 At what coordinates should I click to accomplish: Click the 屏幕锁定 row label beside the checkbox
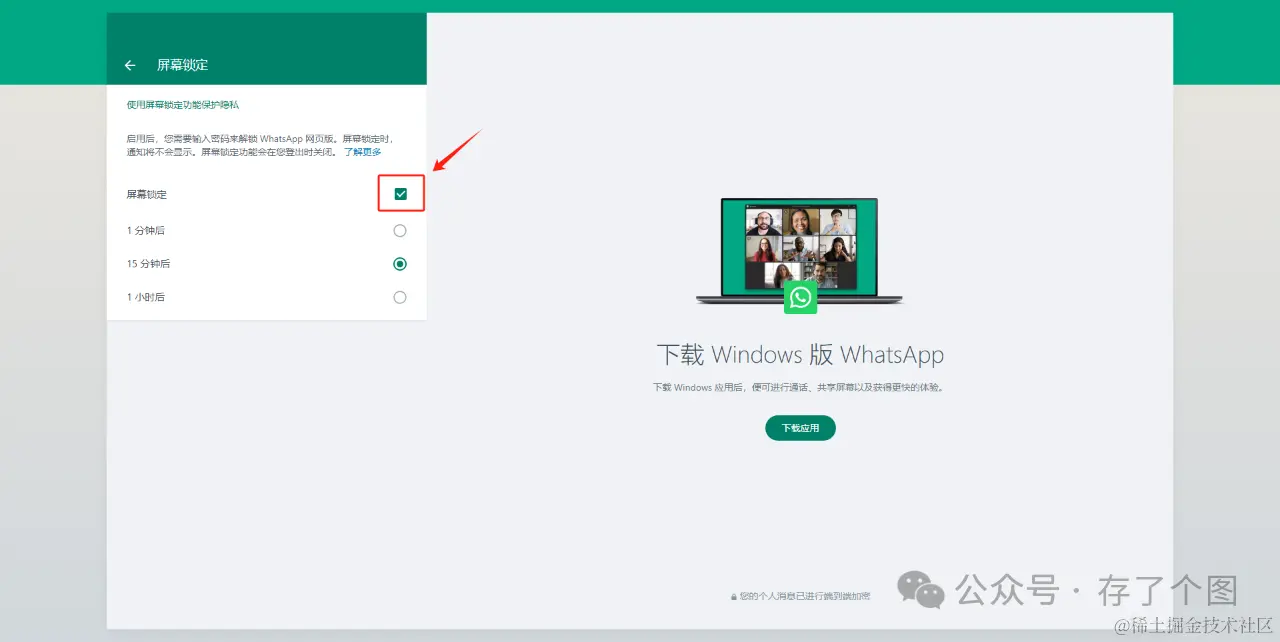coord(147,194)
